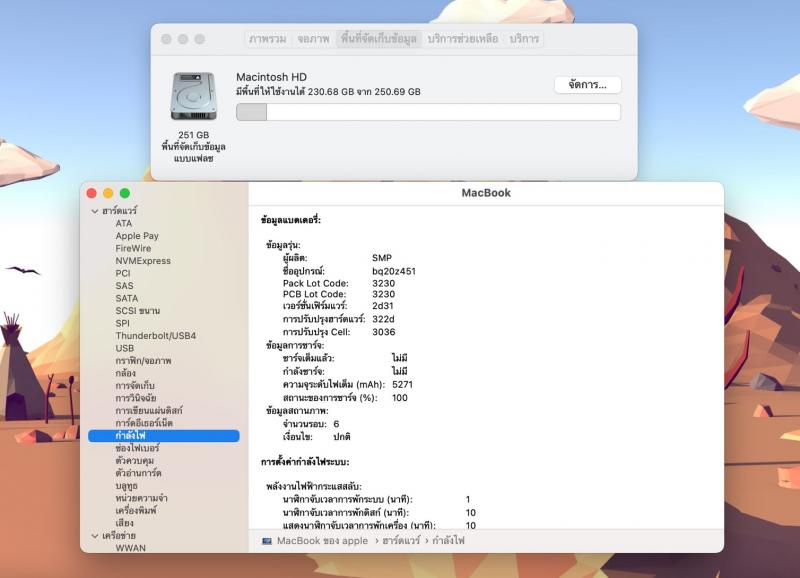
Task: Click the storage text 230.68 GB จาก 250.69 GB
Action: coord(364,92)
